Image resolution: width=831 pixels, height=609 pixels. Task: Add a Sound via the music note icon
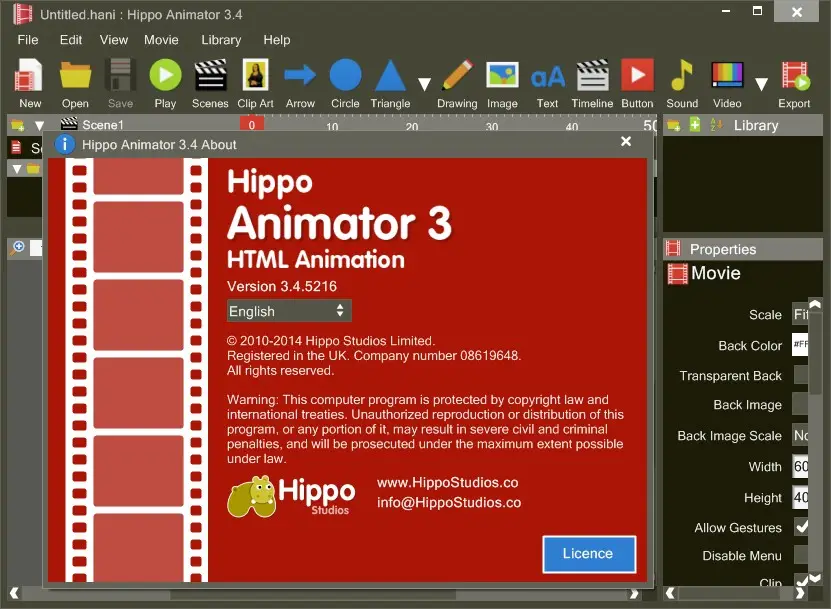(682, 84)
